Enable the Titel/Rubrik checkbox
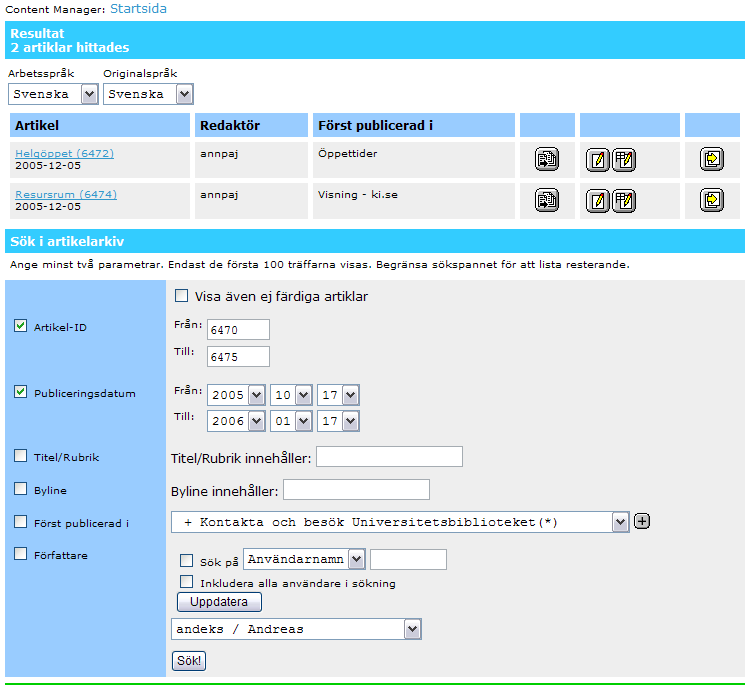The height and width of the screenshot is (687, 748). click(21, 456)
